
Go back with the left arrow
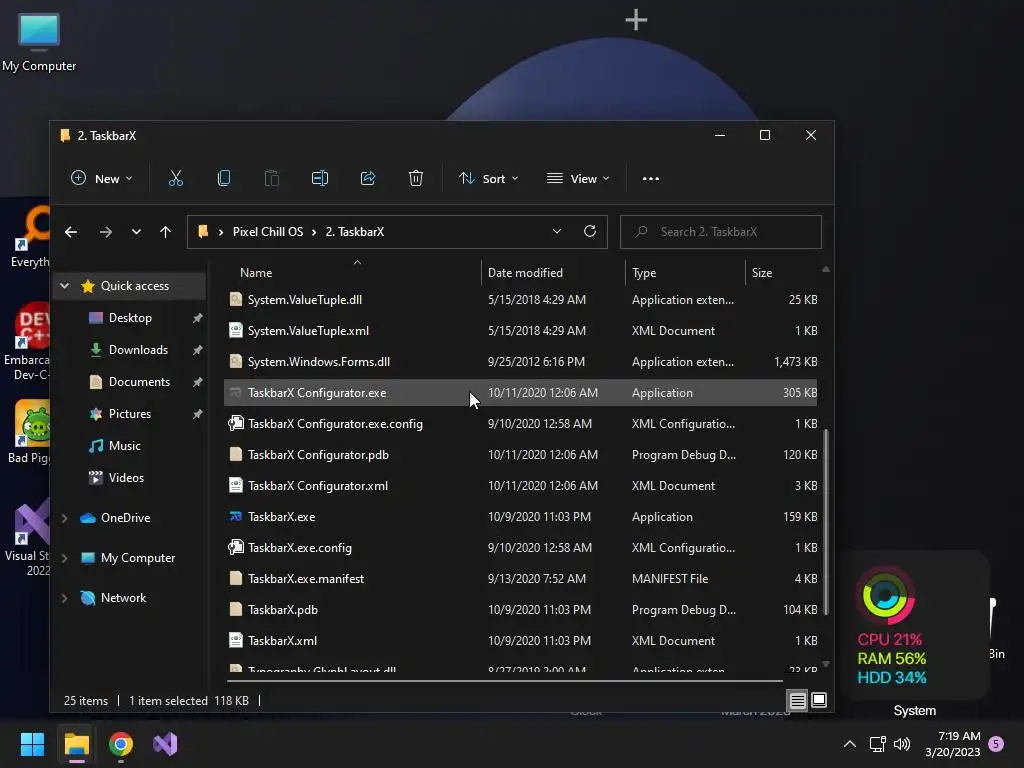71,232
